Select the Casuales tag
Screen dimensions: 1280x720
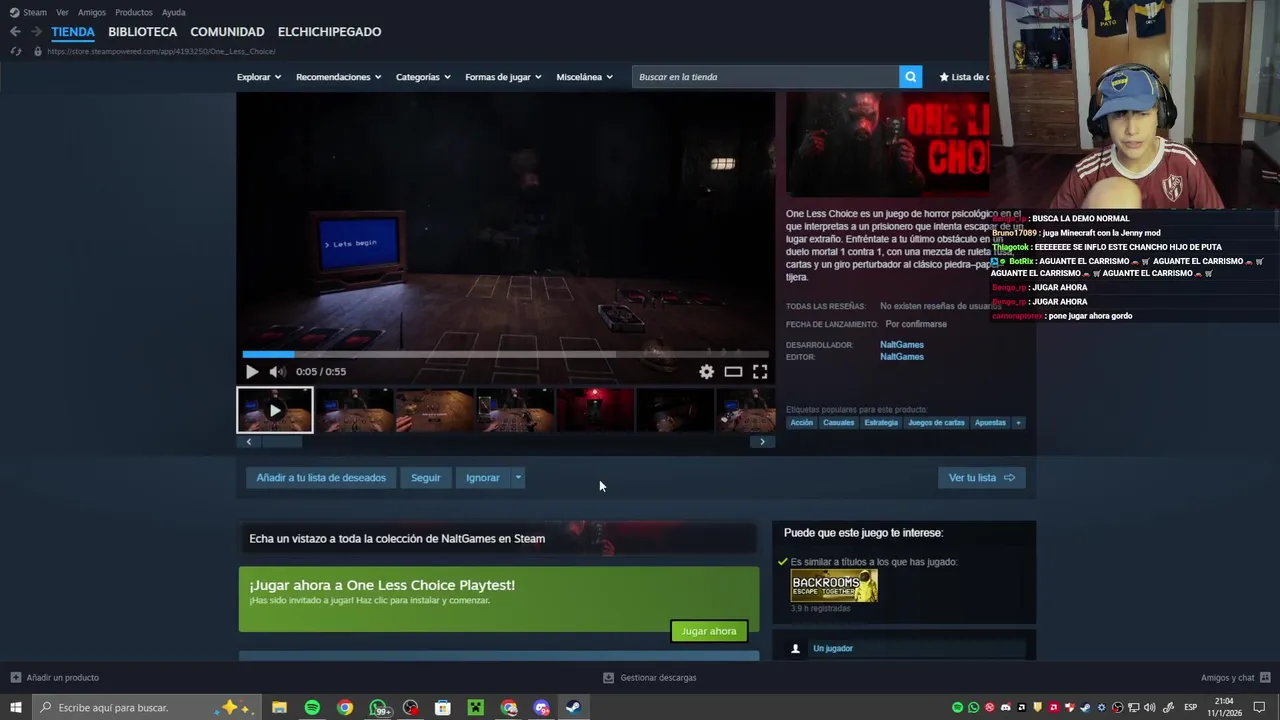[838, 423]
